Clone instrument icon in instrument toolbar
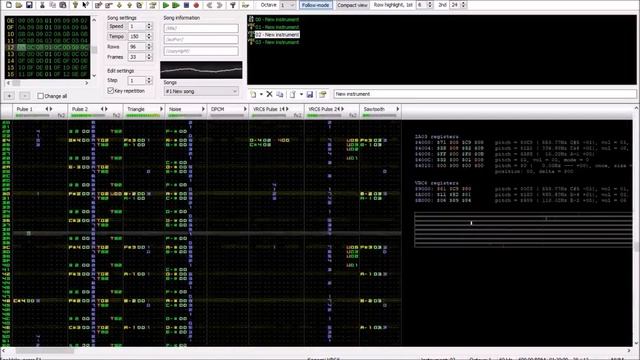The width and height of the screenshot is (640, 360). [x=280, y=94]
